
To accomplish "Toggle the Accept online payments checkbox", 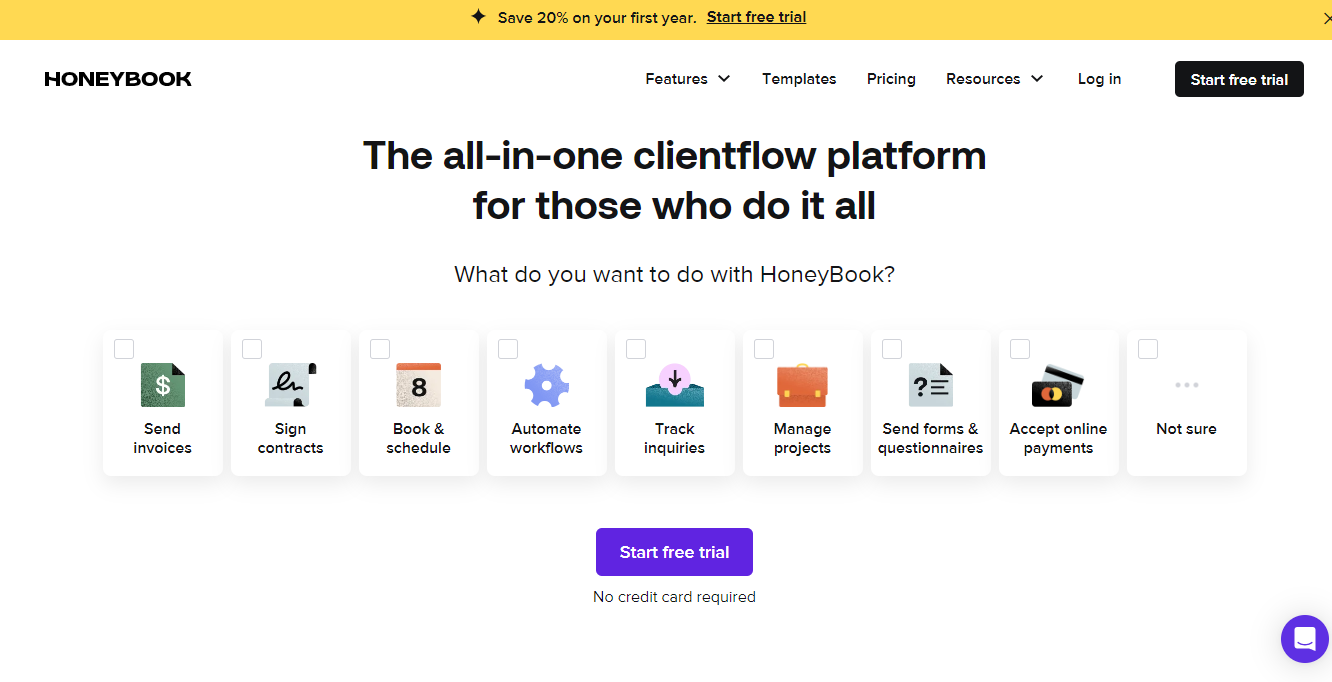I will [x=1020, y=349].
